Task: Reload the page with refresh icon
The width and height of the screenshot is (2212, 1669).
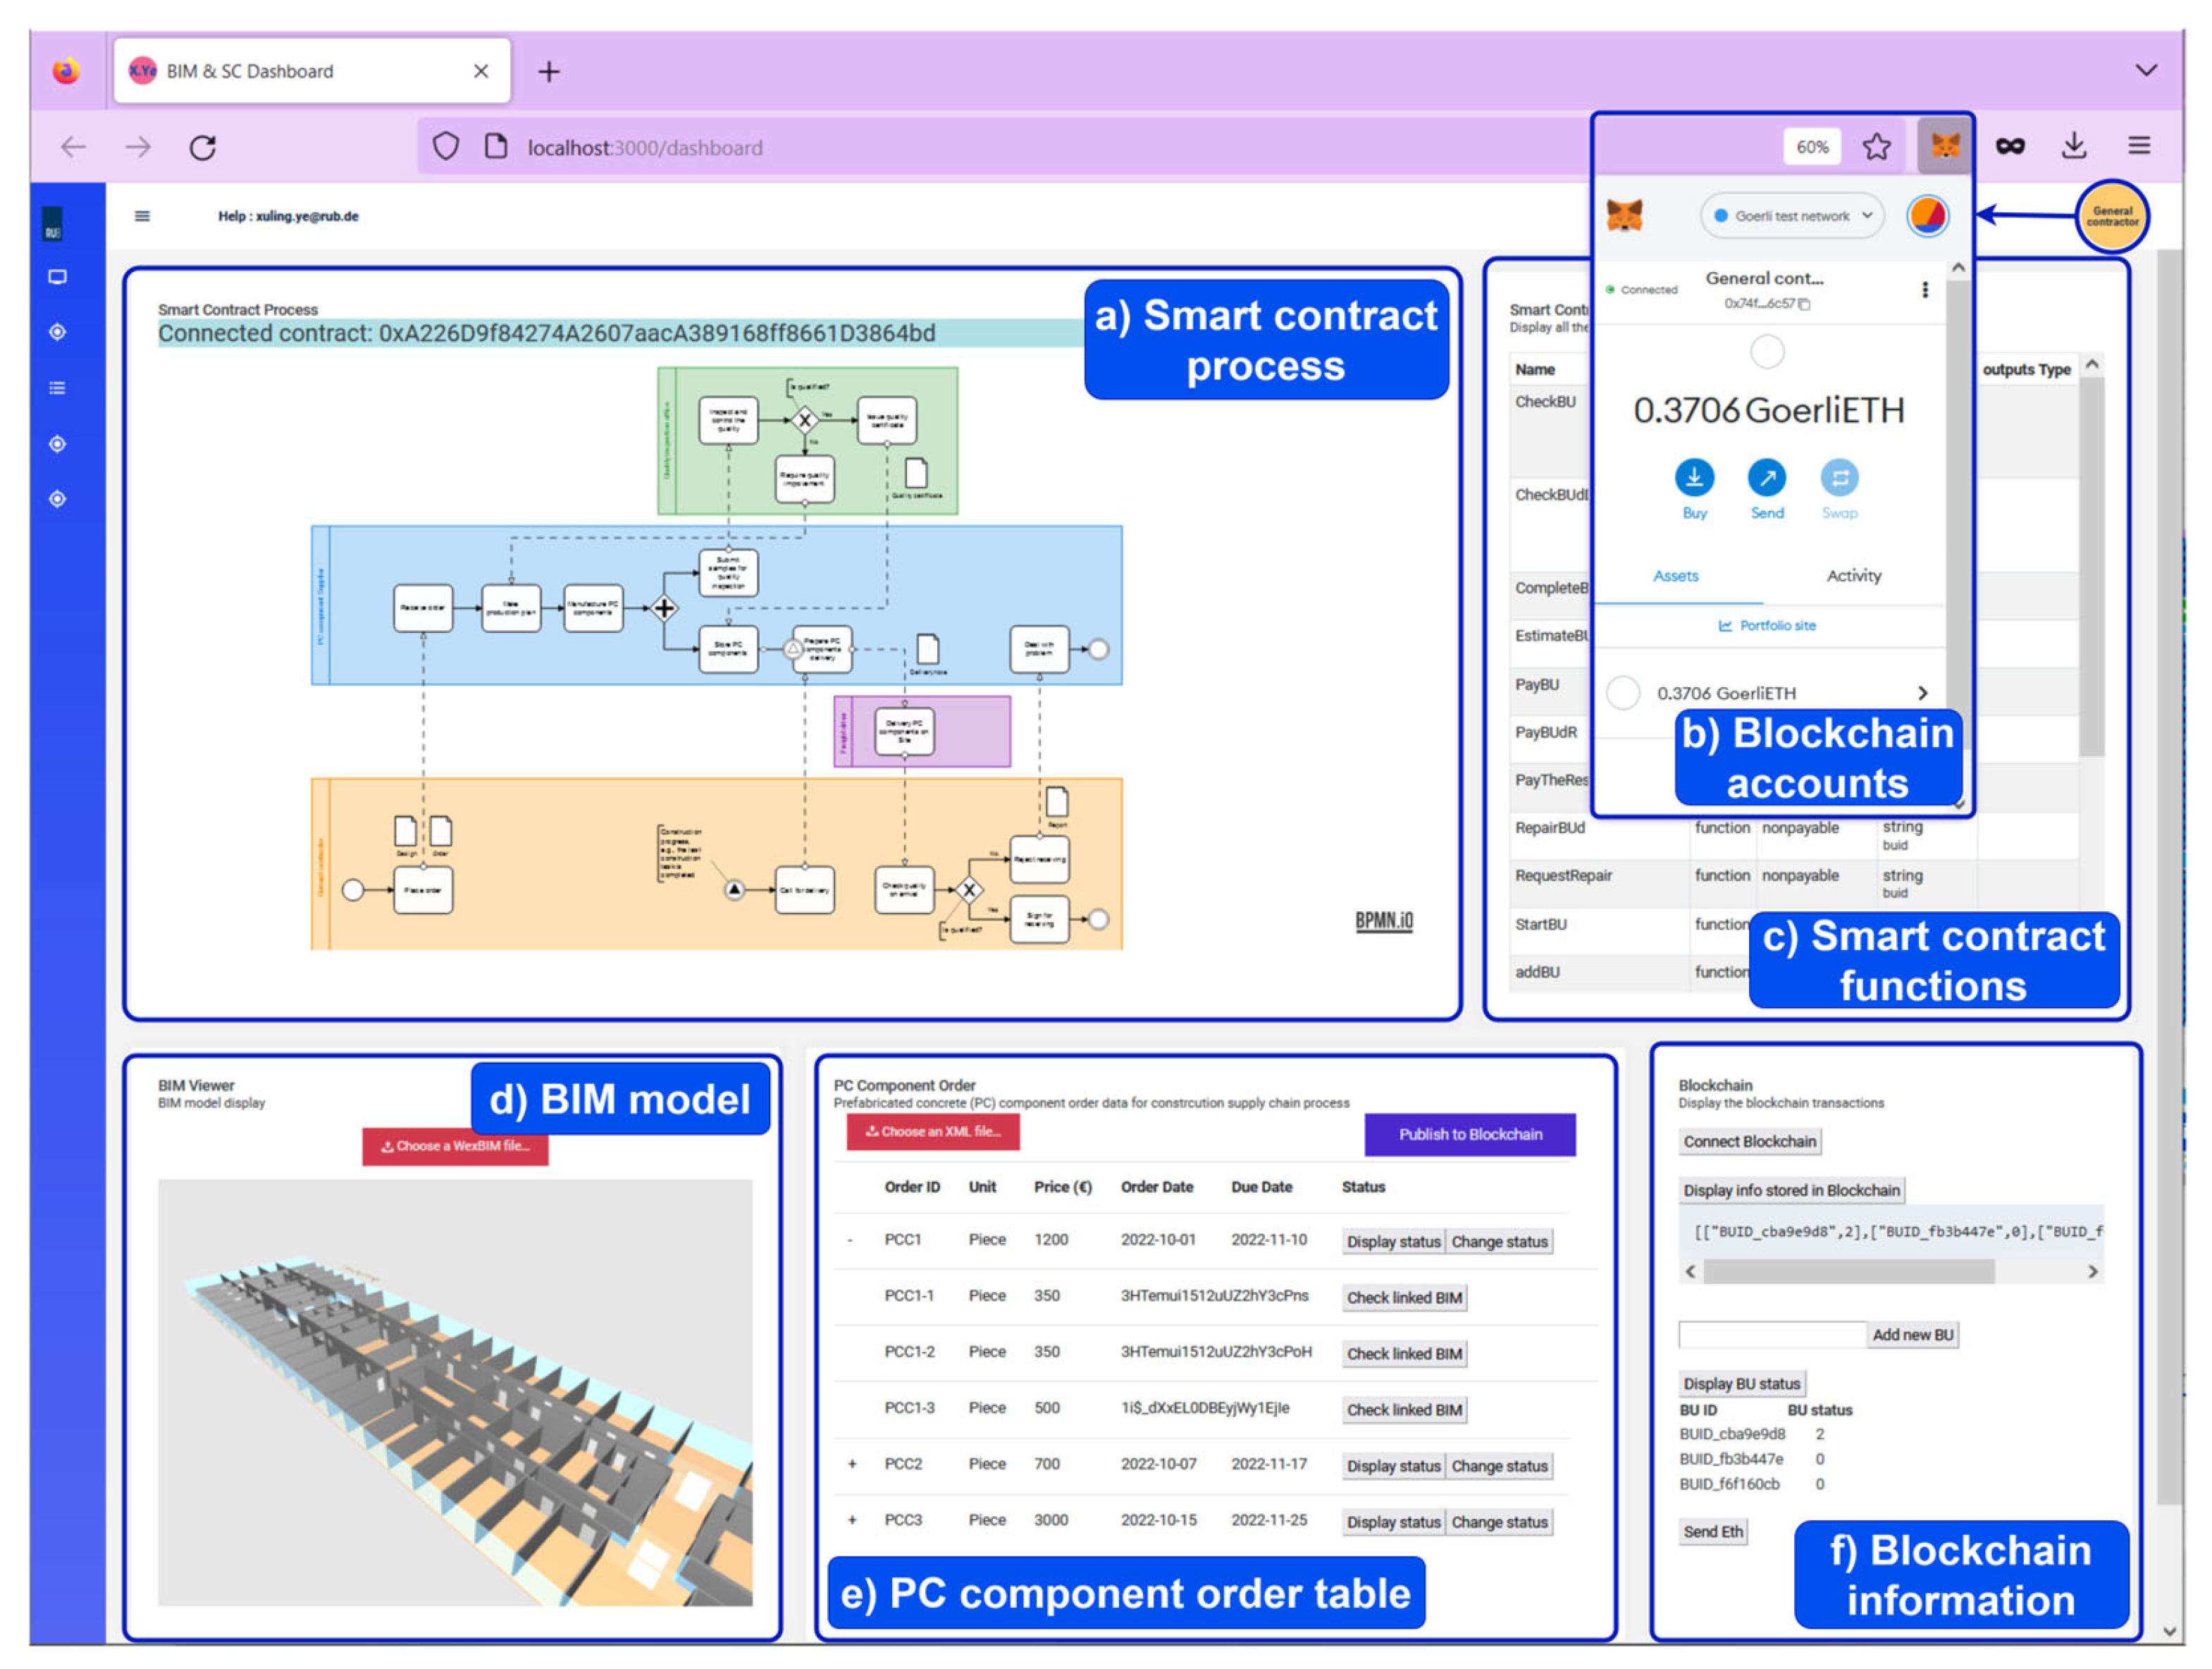Action: pyautogui.click(x=203, y=148)
